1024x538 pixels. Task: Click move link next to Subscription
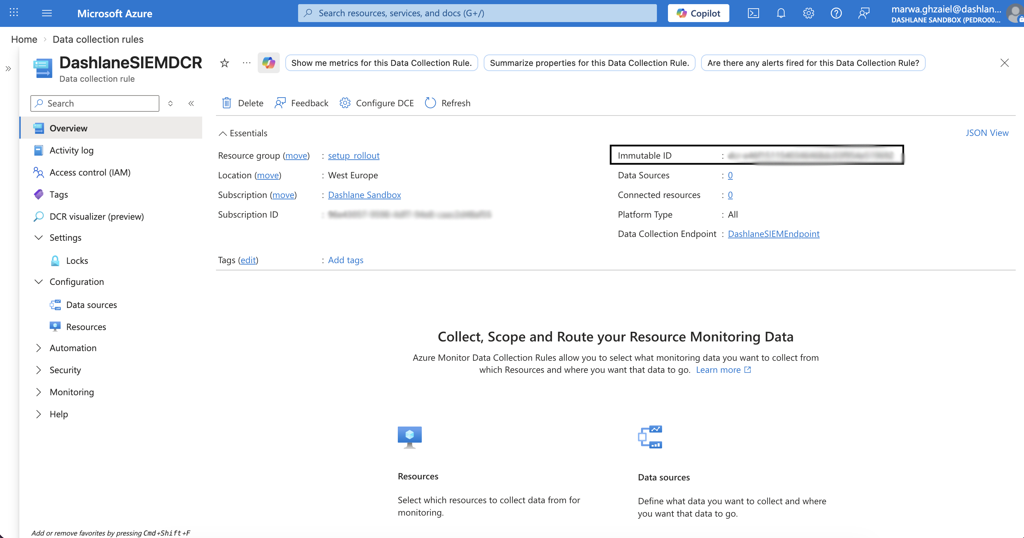click(x=283, y=195)
